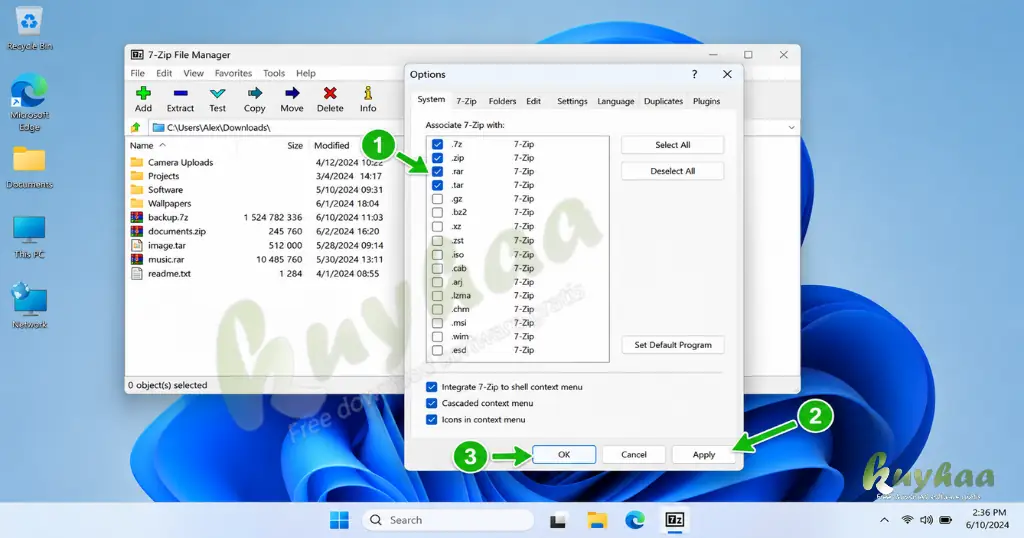The height and width of the screenshot is (538, 1024).
Task: Uncheck the .7z association checkbox
Action: pos(438,144)
